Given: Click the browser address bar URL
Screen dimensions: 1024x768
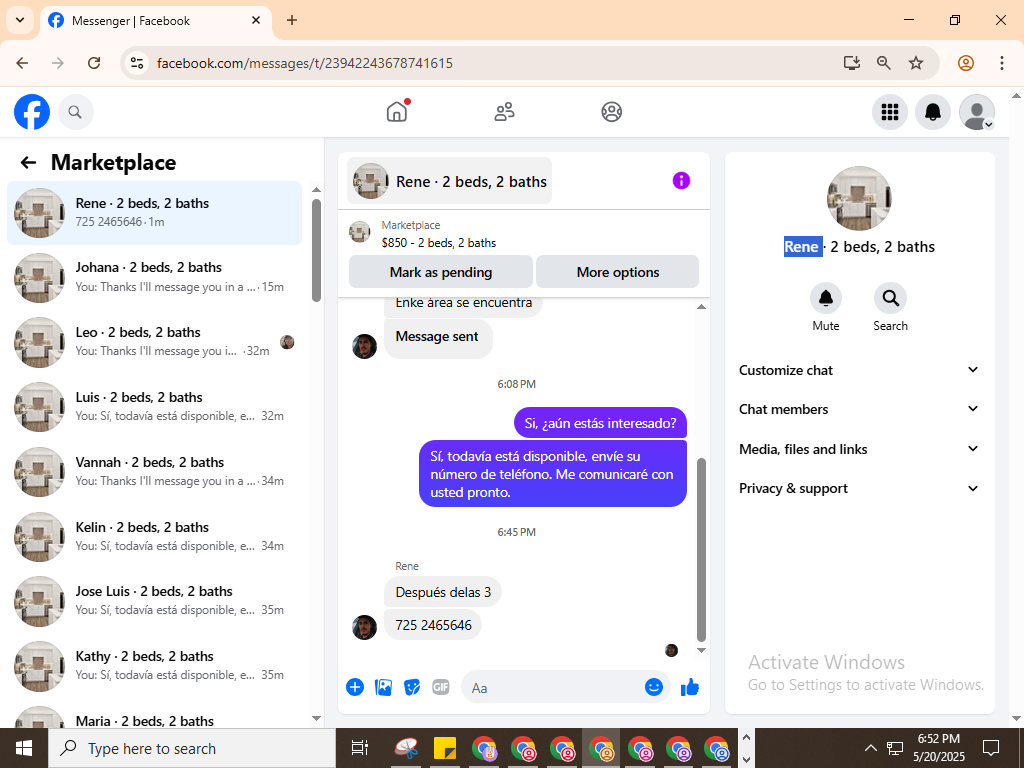Looking at the screenshot, I should coord(304,63).
